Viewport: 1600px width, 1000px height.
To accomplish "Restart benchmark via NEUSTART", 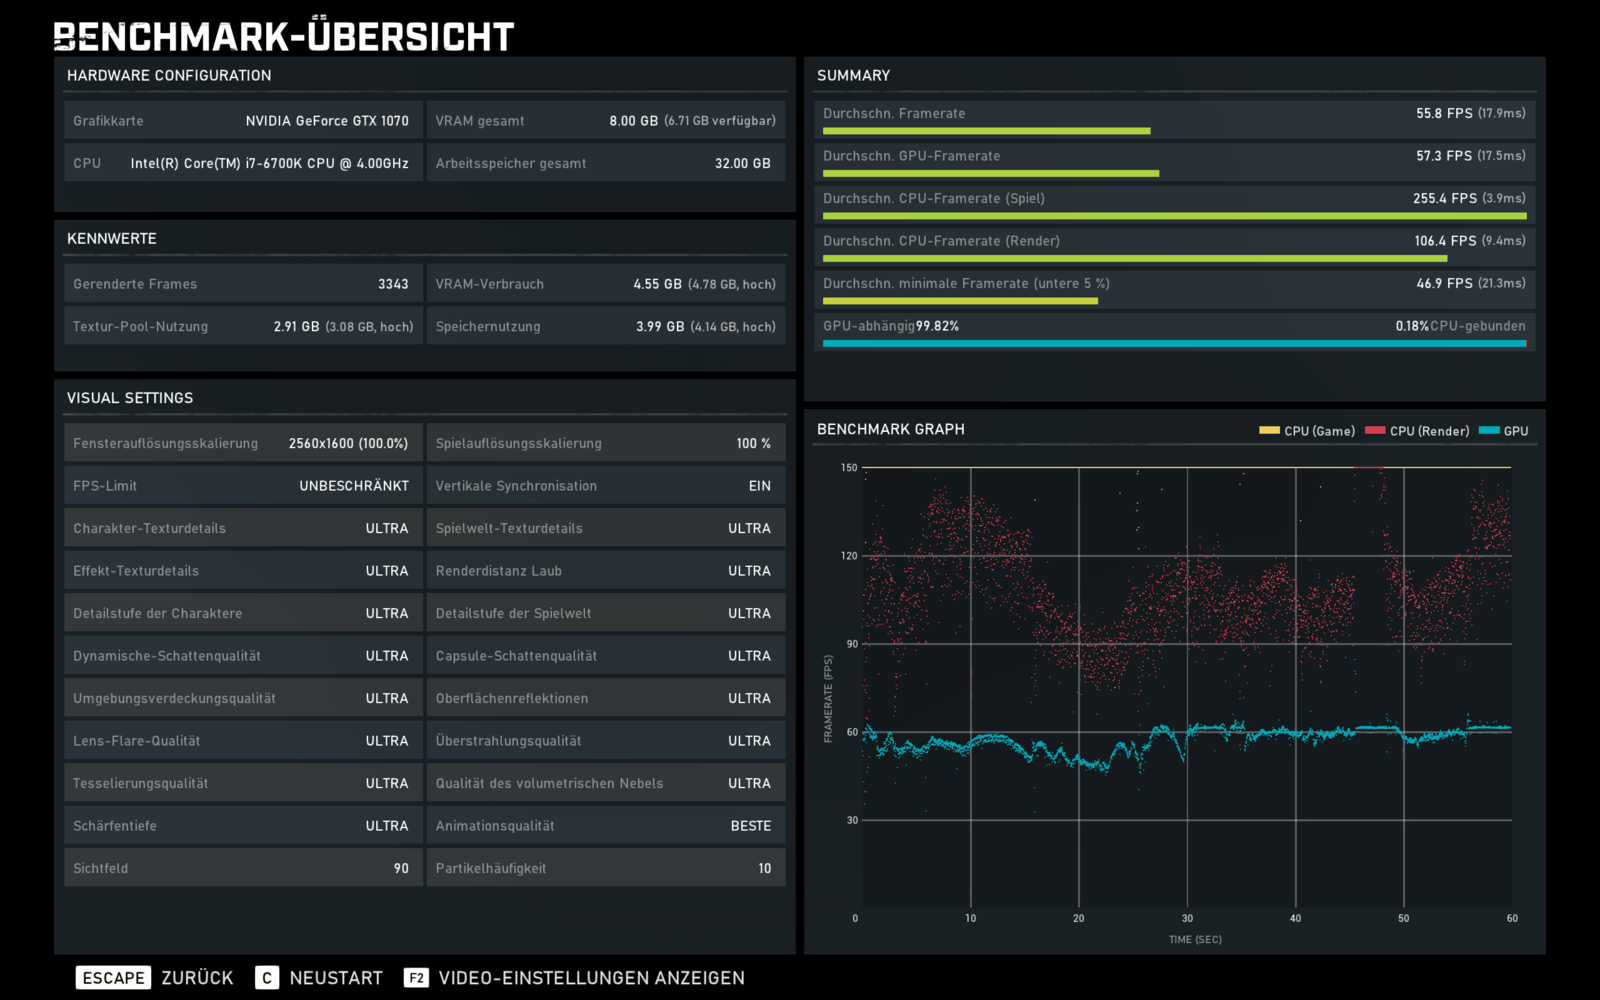I will [x=336, y=978].
